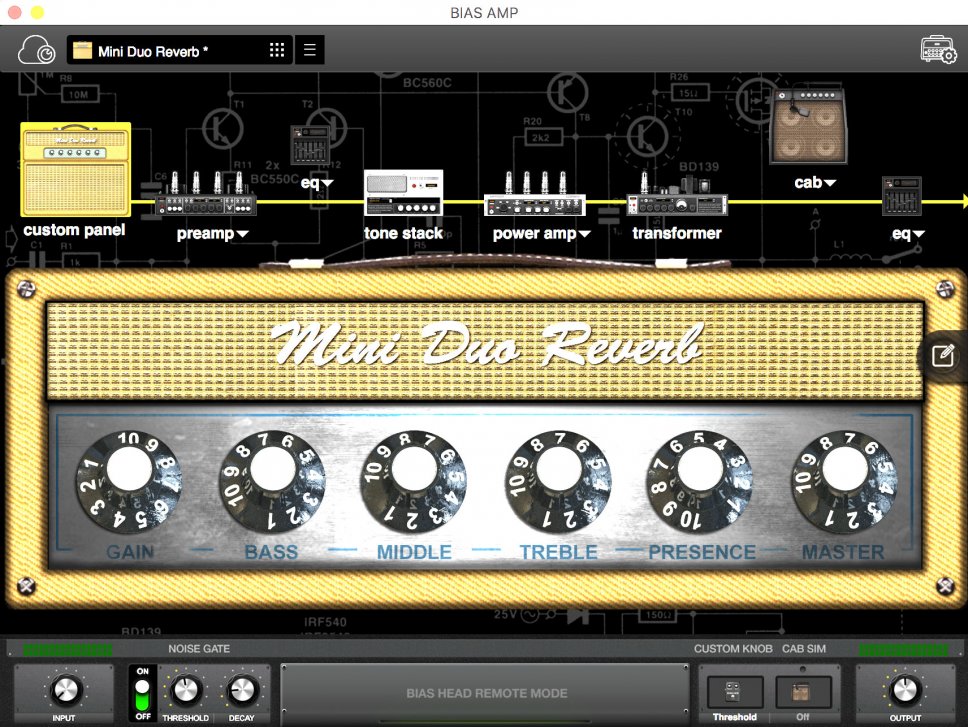The image size is (968, 727).
Task: Select the tone stack module
Action: pyautogui.click(x=403, y=193)
